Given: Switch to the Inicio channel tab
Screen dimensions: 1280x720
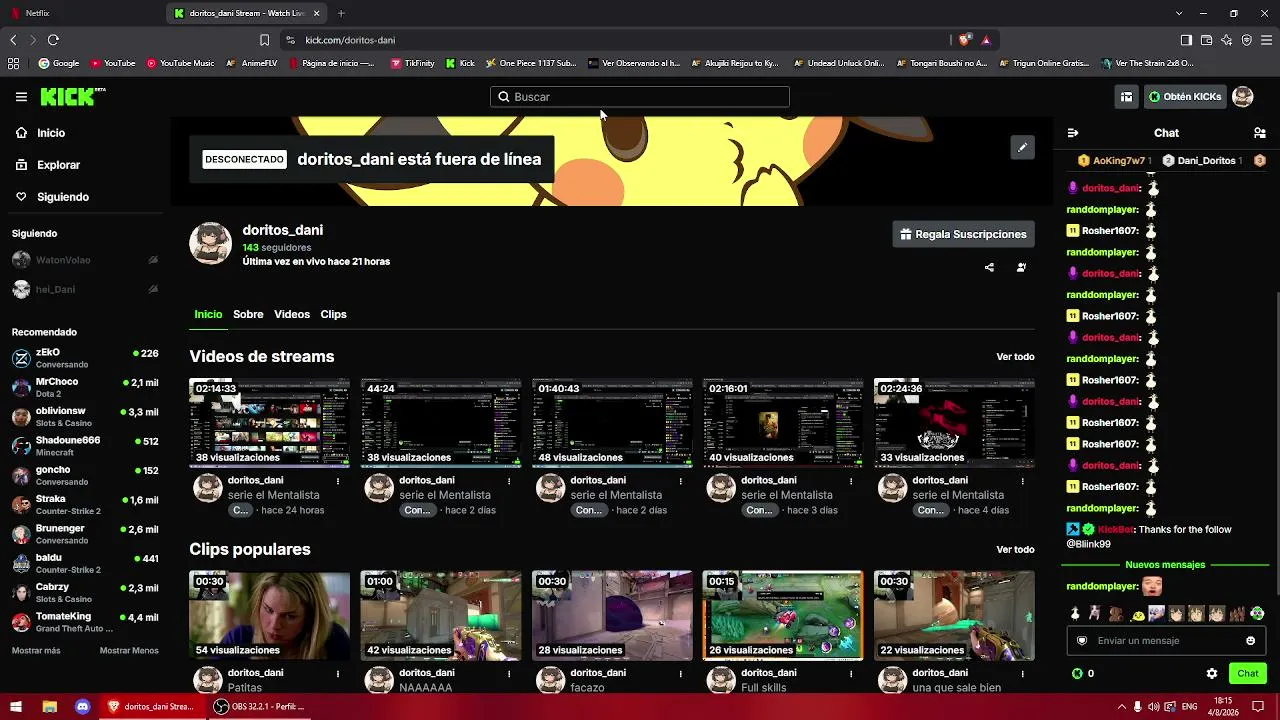Looking at the screenshot, I should pos(208,314).
